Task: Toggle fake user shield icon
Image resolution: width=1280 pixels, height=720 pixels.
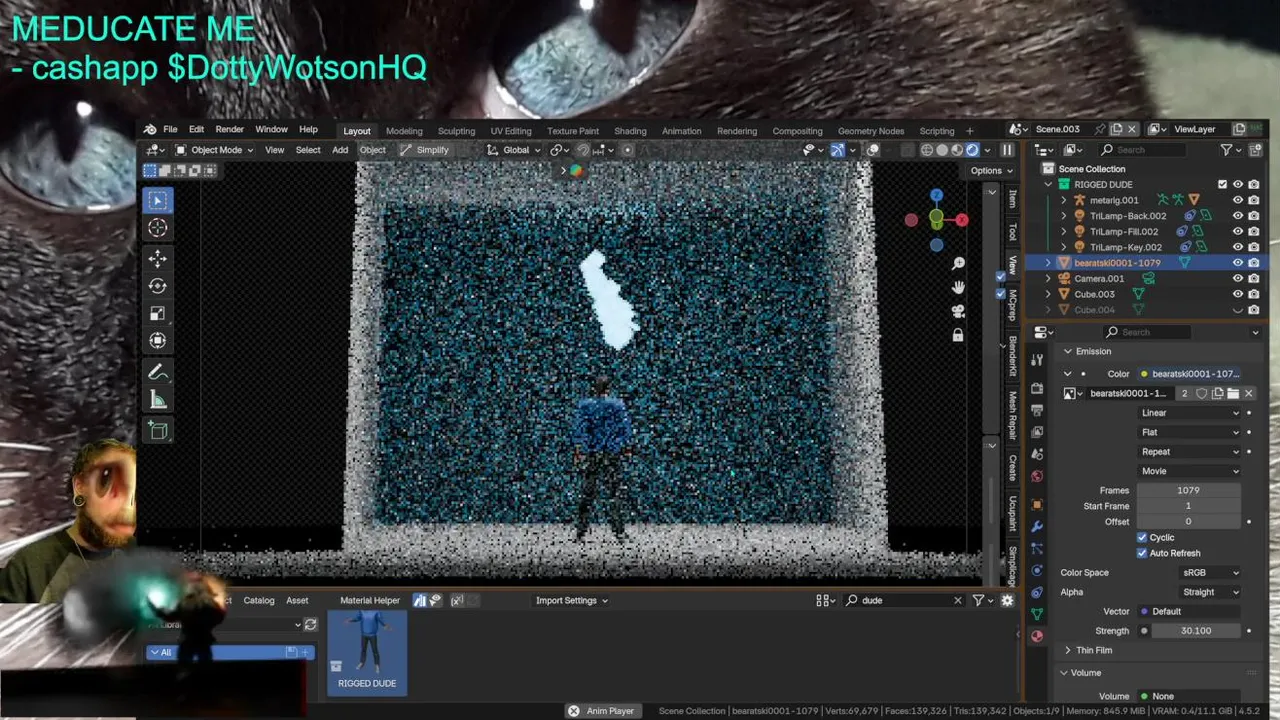Action: [x=1202, y=393]
